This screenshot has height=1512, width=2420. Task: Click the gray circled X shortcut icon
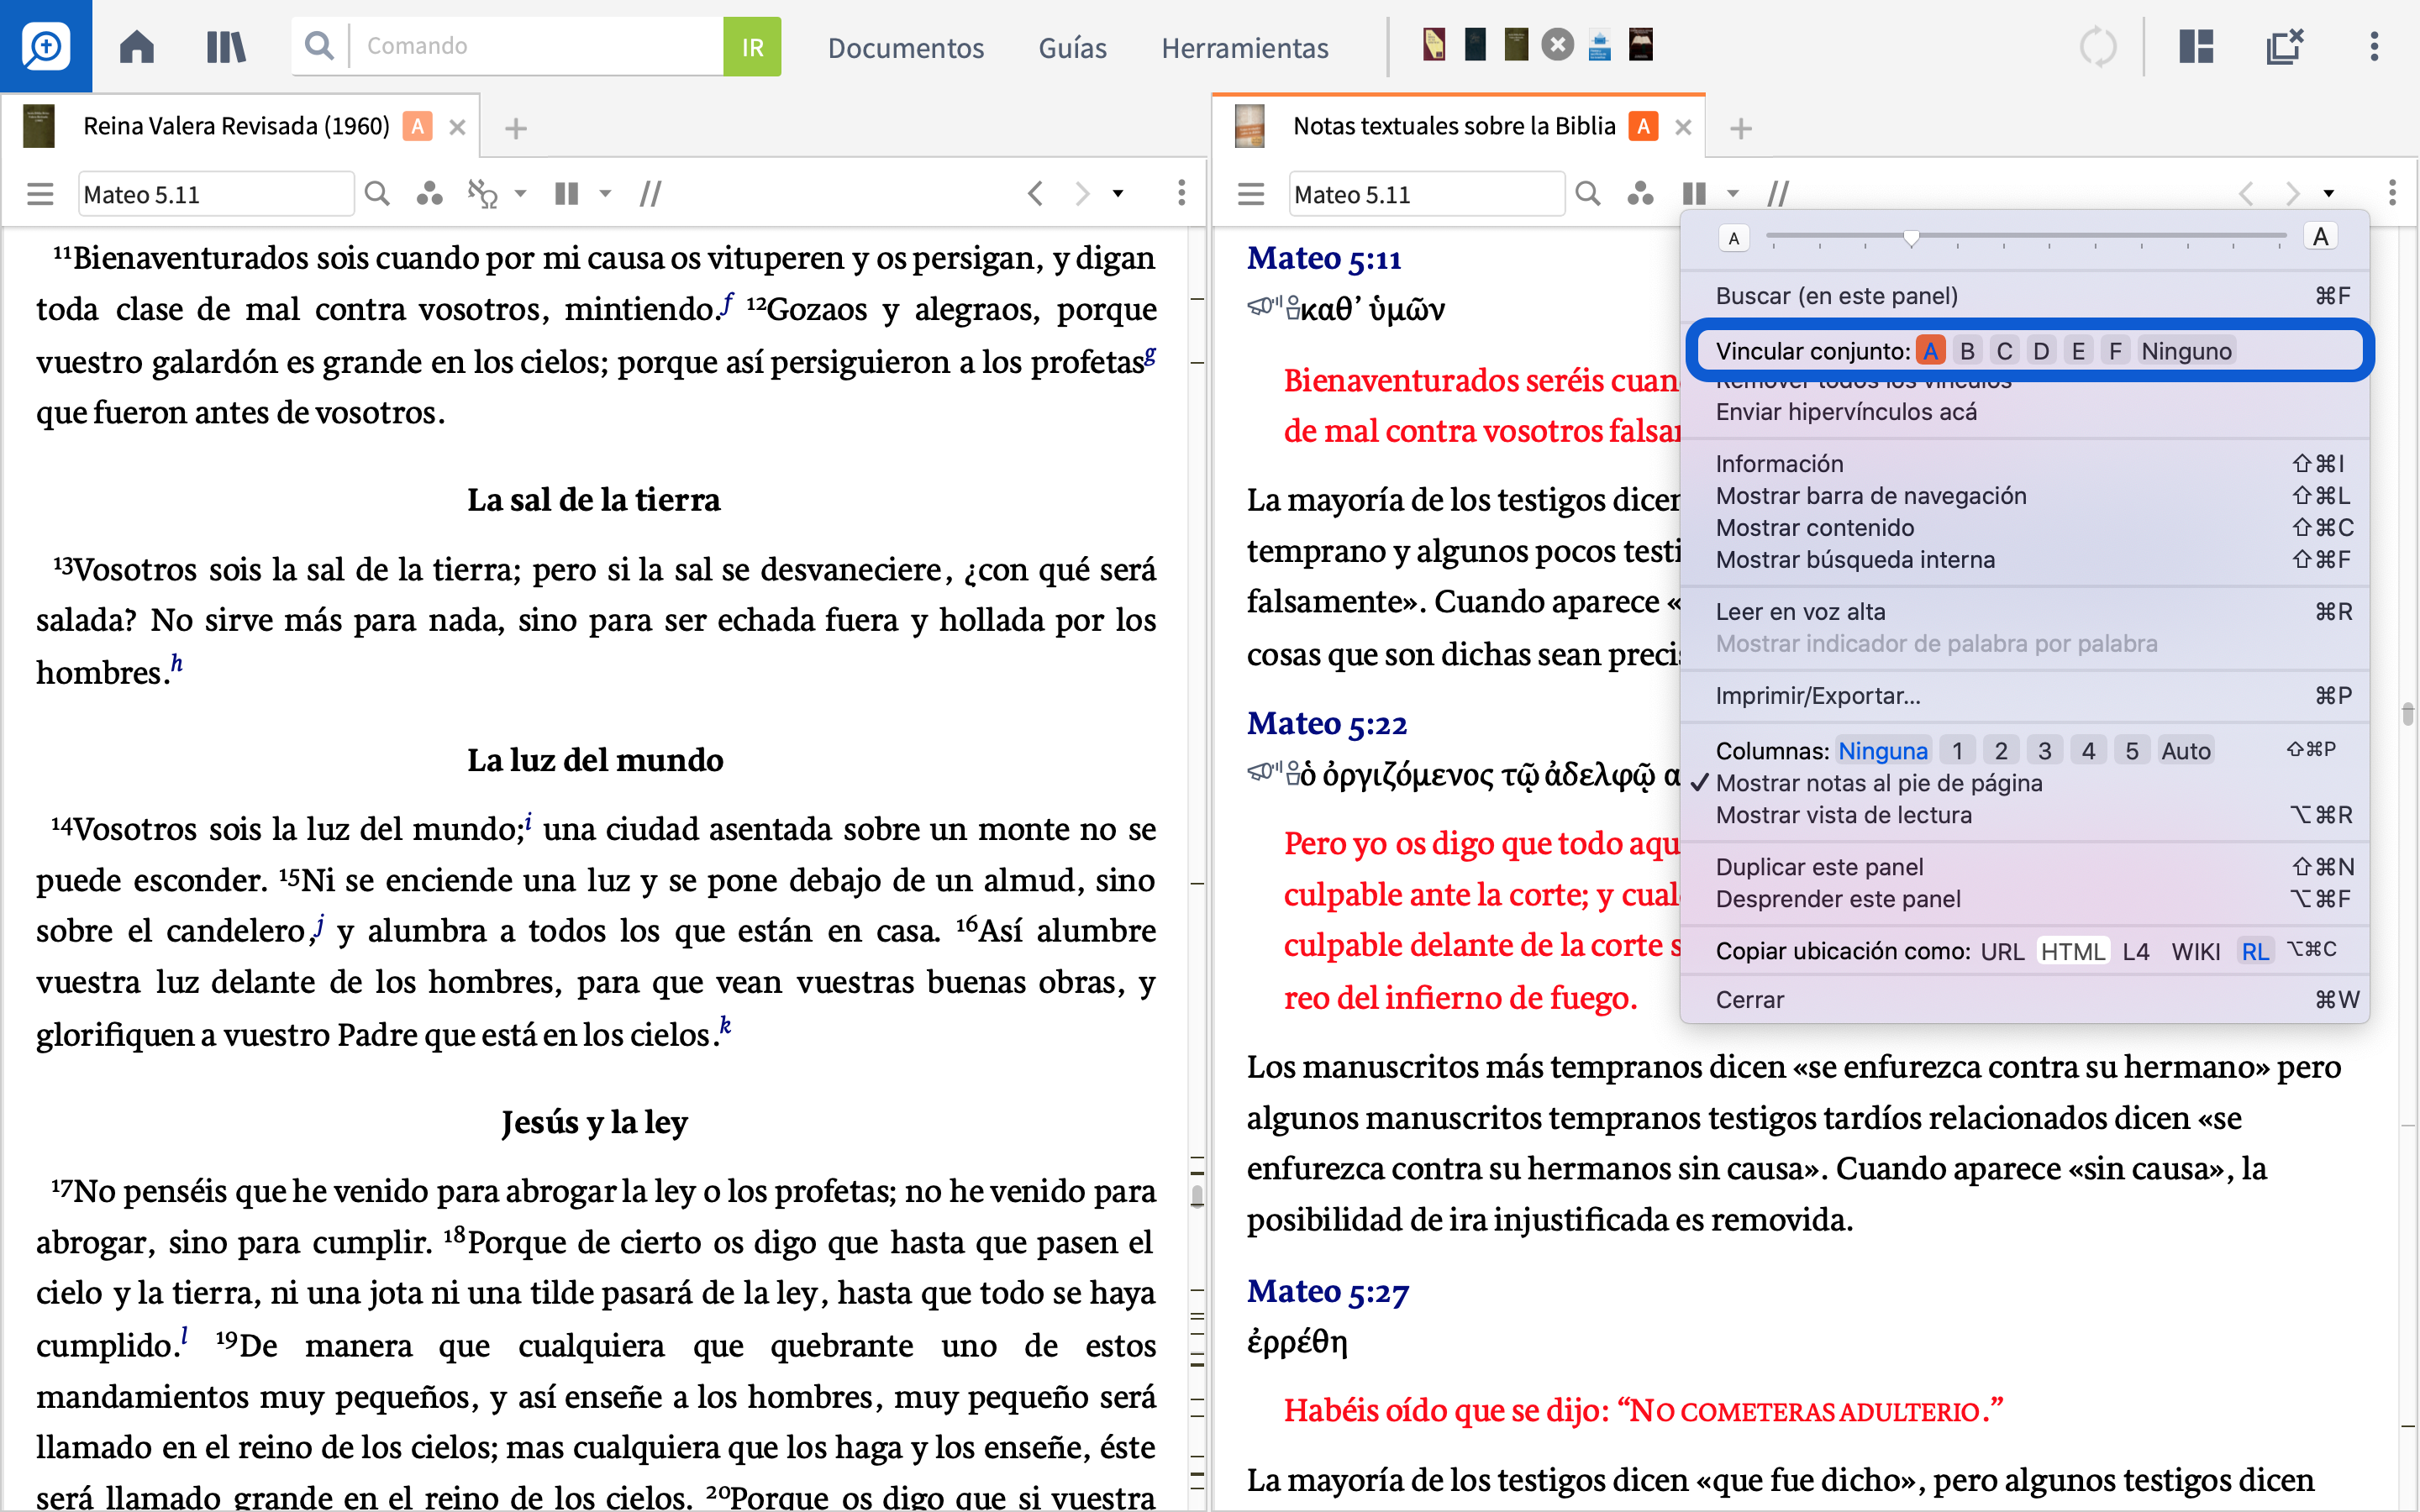1557,45
